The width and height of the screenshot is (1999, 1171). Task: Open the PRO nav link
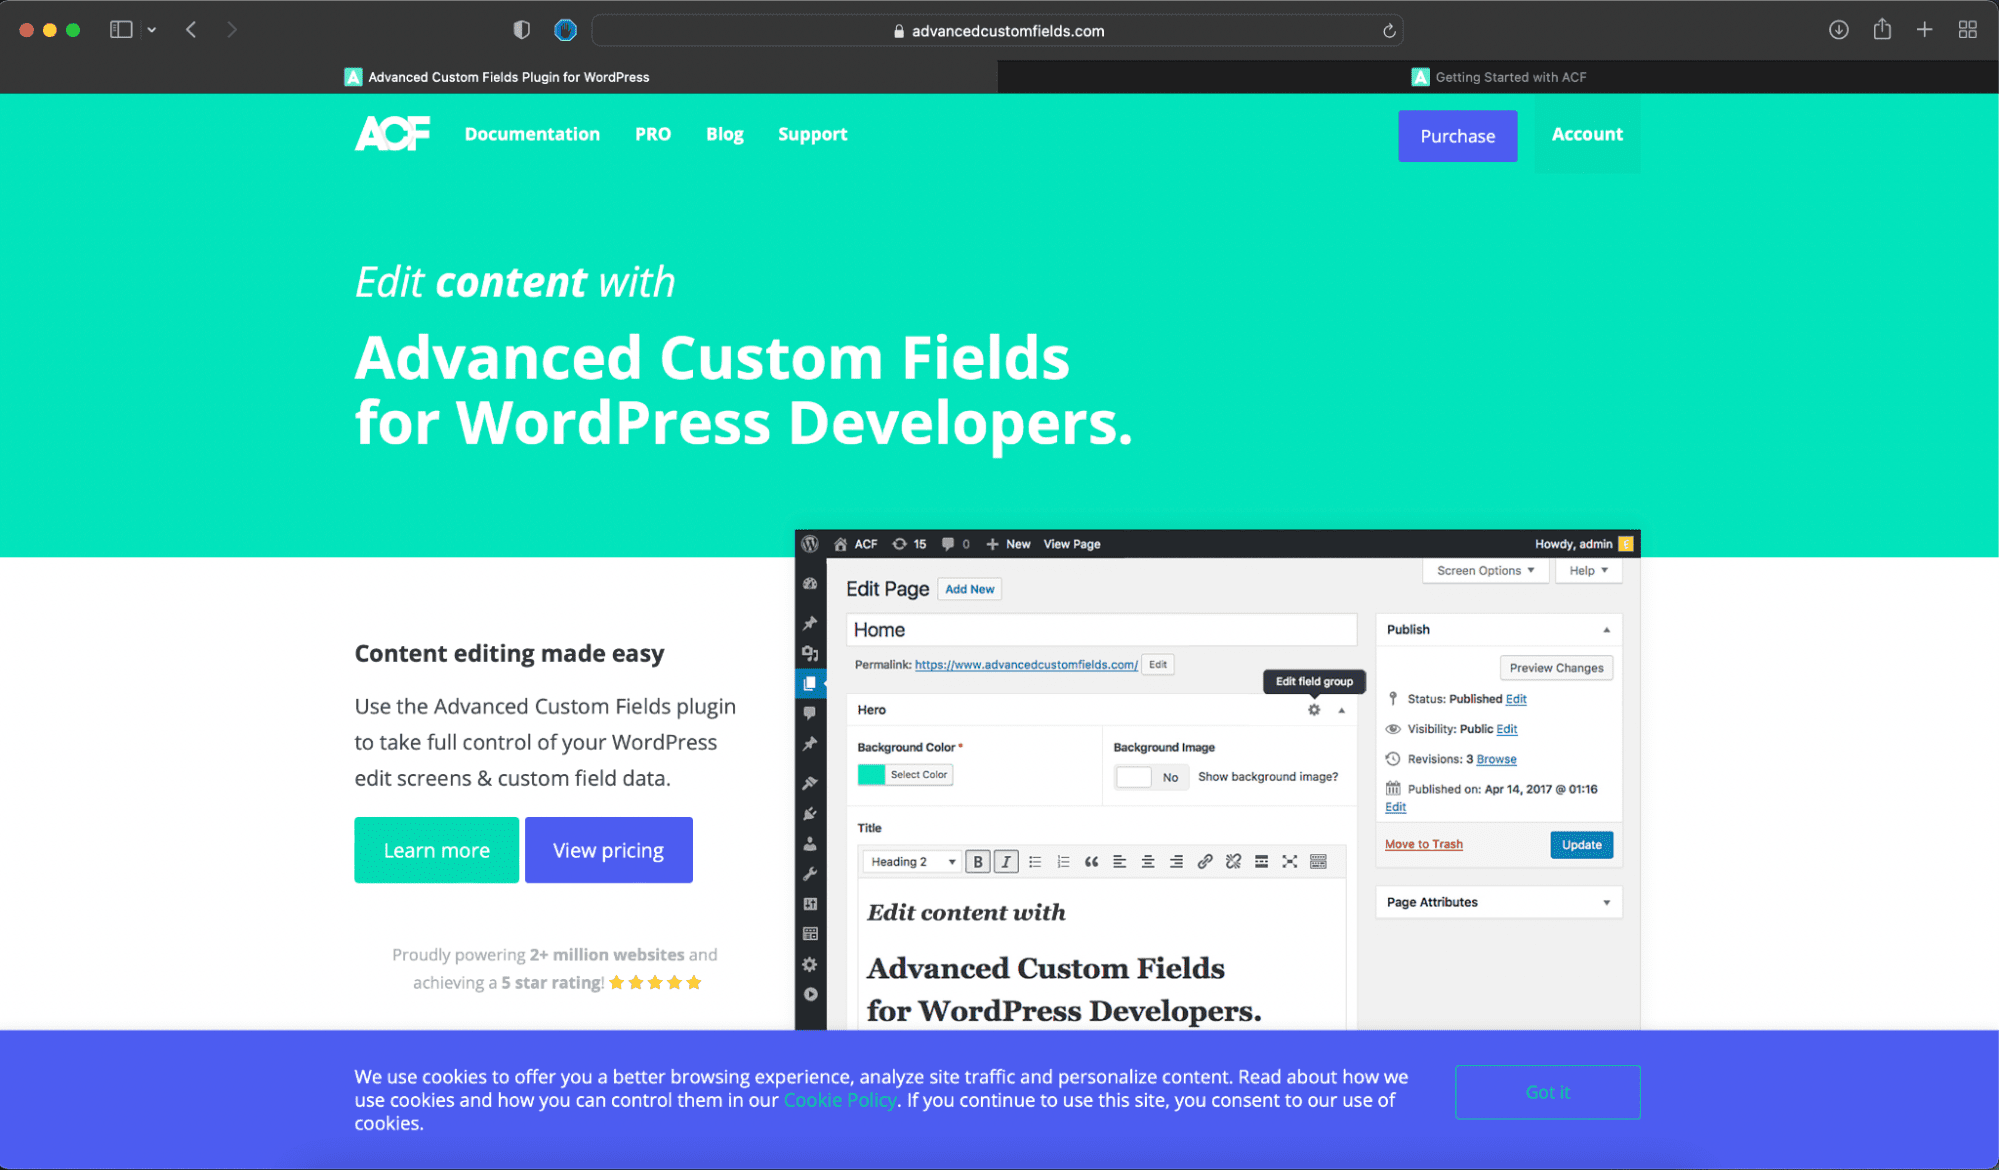click(653, 134)
